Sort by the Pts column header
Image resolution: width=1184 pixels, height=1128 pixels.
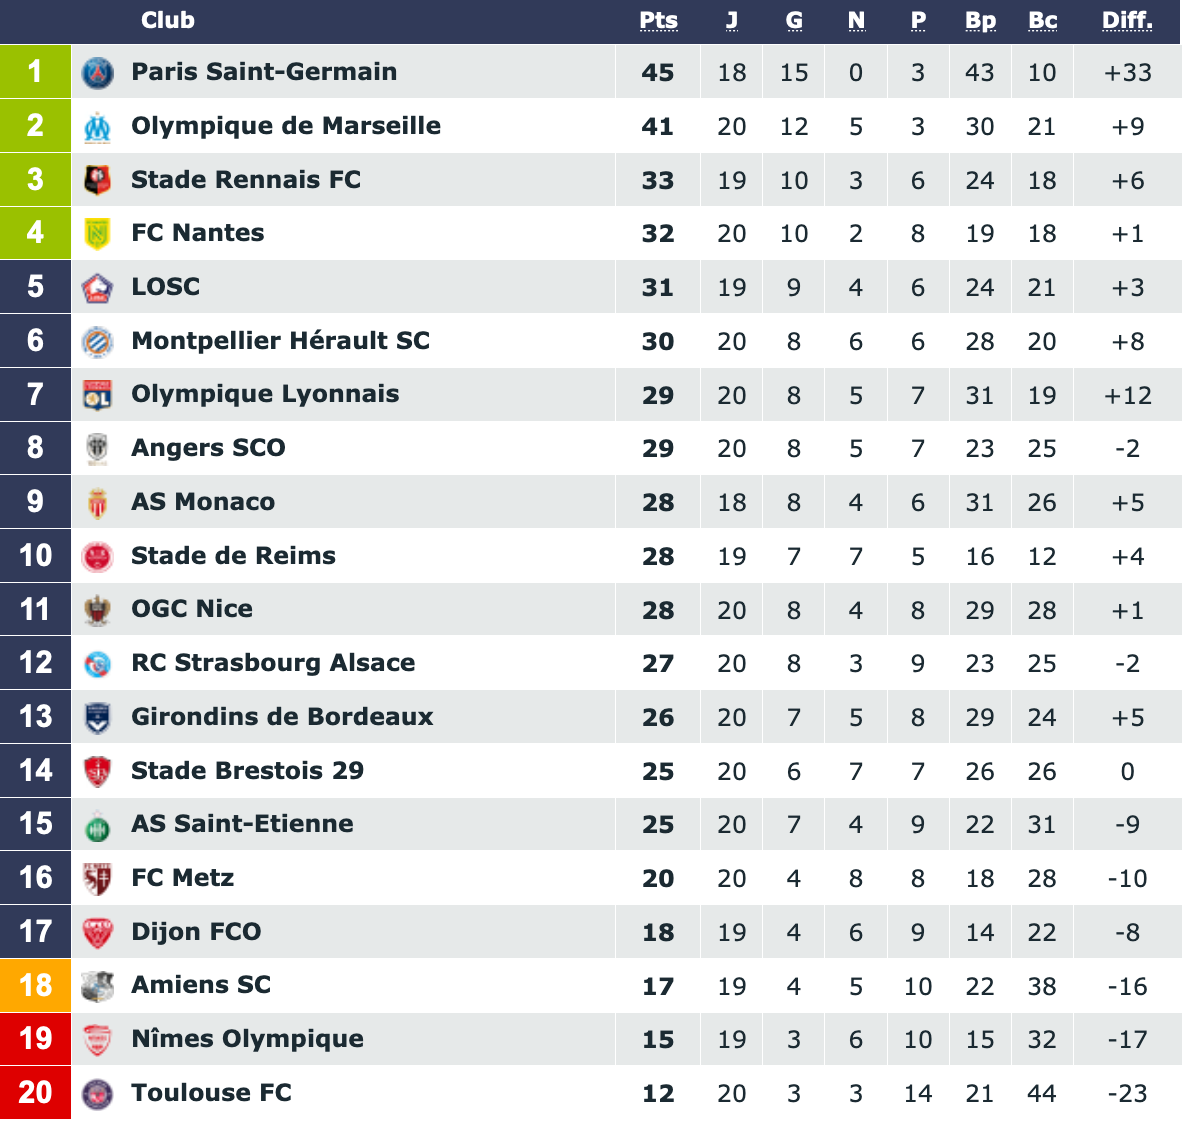(x=658, y=20)
